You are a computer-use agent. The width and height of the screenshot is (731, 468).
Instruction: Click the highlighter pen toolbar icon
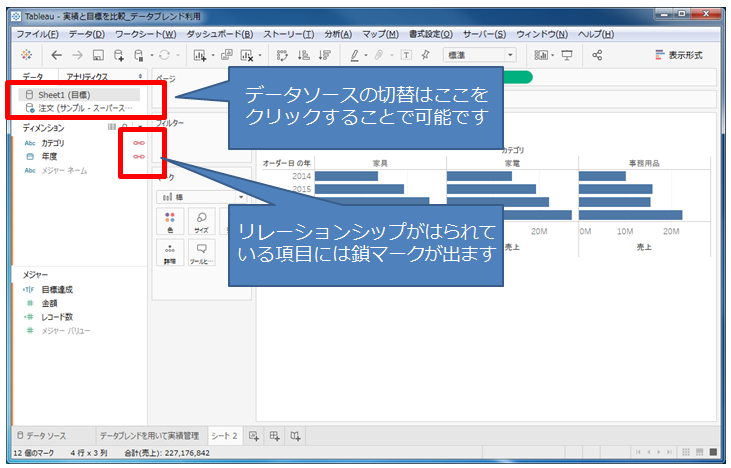click(355, 55)
